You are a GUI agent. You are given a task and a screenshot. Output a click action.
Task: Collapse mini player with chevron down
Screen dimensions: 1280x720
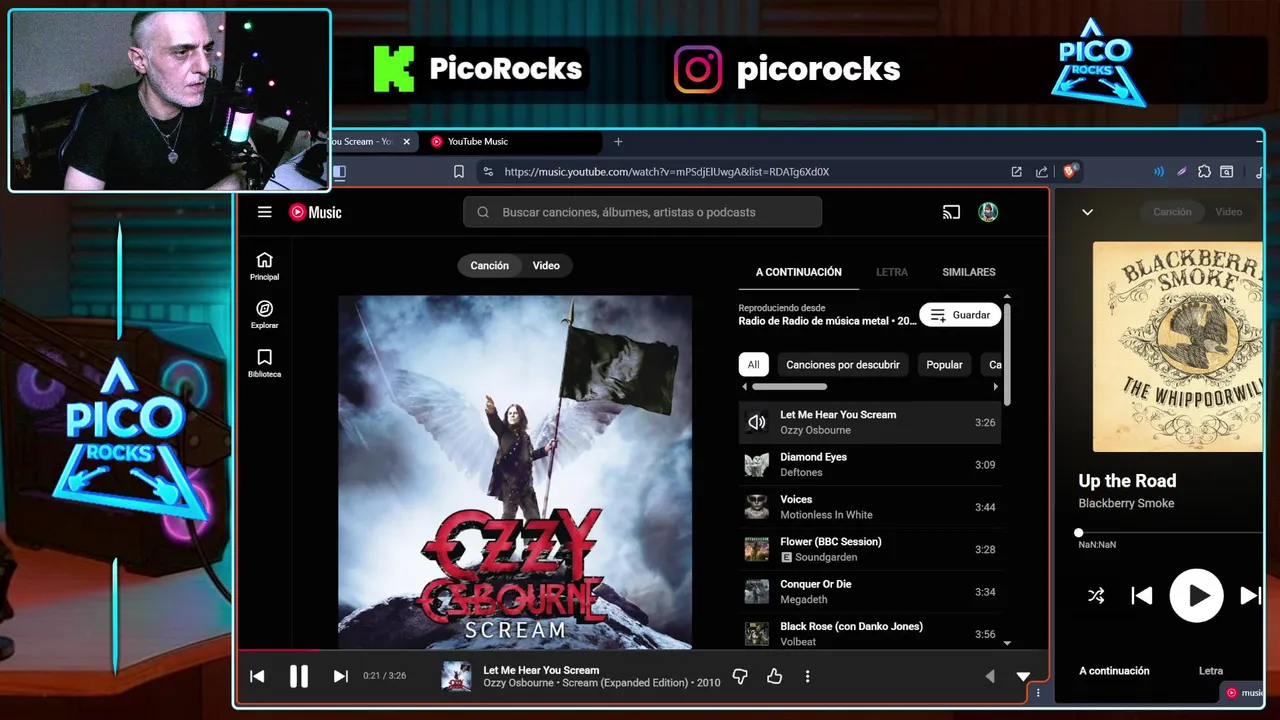point(1087,212)
